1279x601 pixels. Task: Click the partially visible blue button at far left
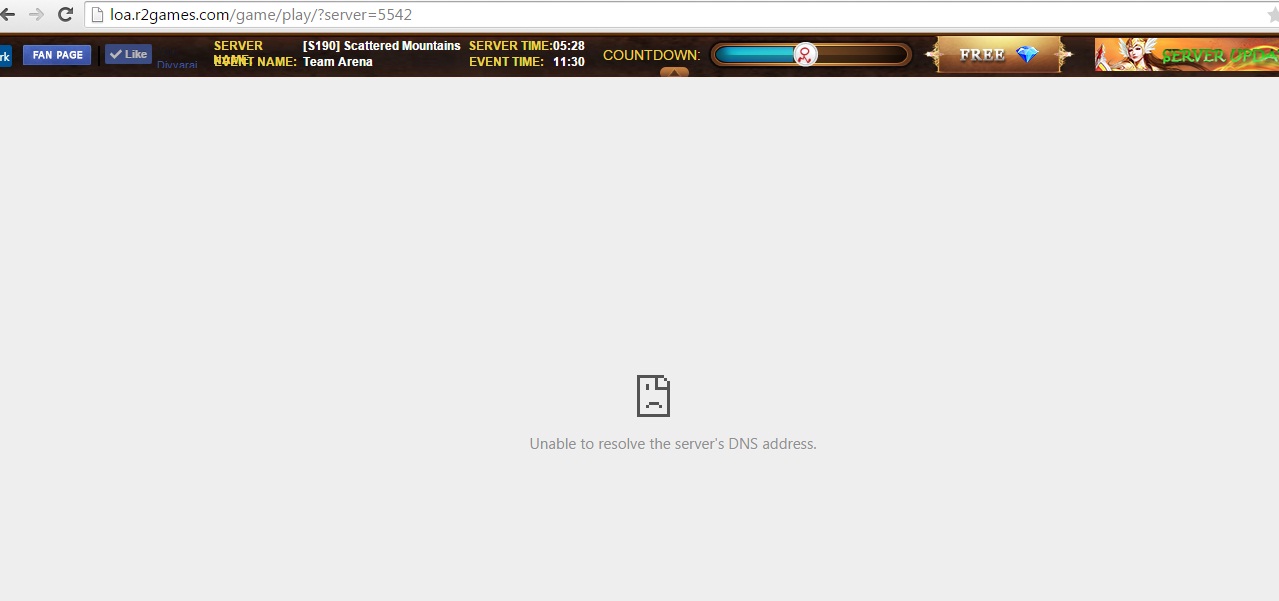tap(5, 56)
